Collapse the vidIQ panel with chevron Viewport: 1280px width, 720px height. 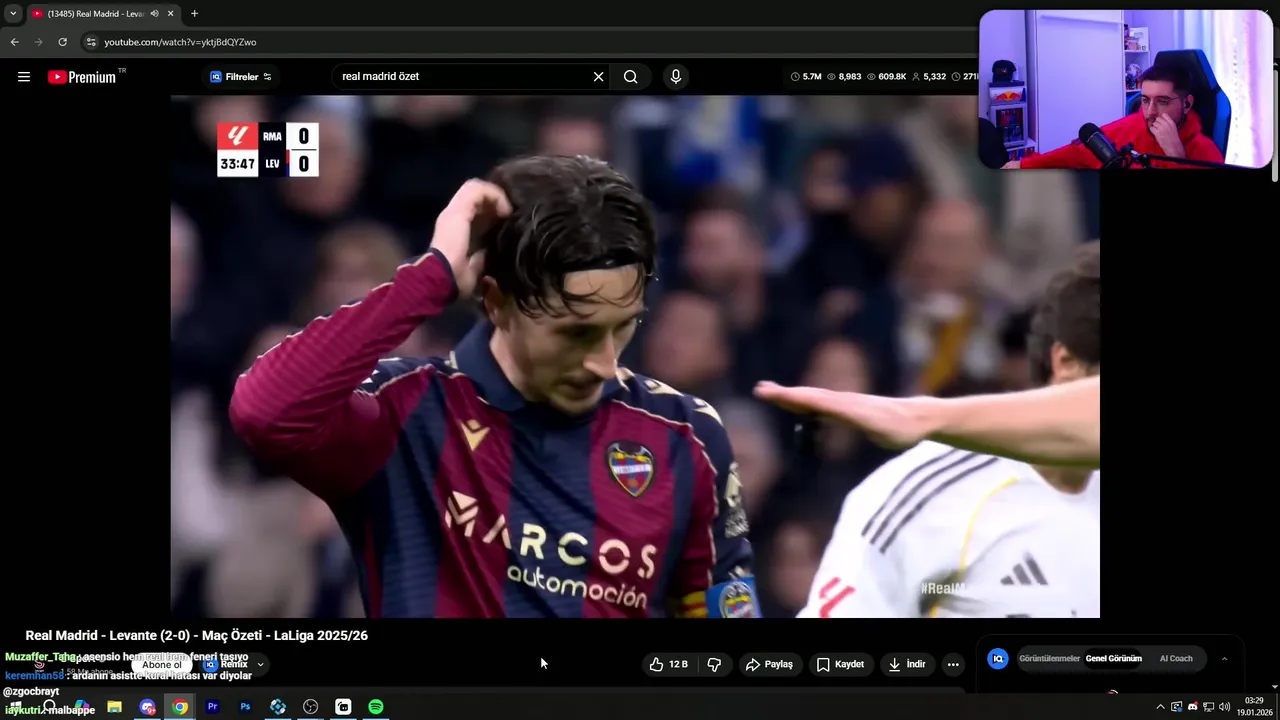tap(1225, 659)
